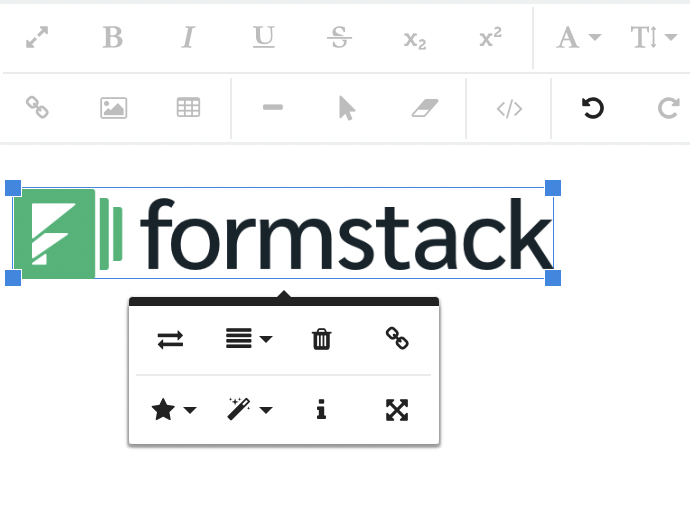Click the clear formatting eraser icon

click(425, 108)
